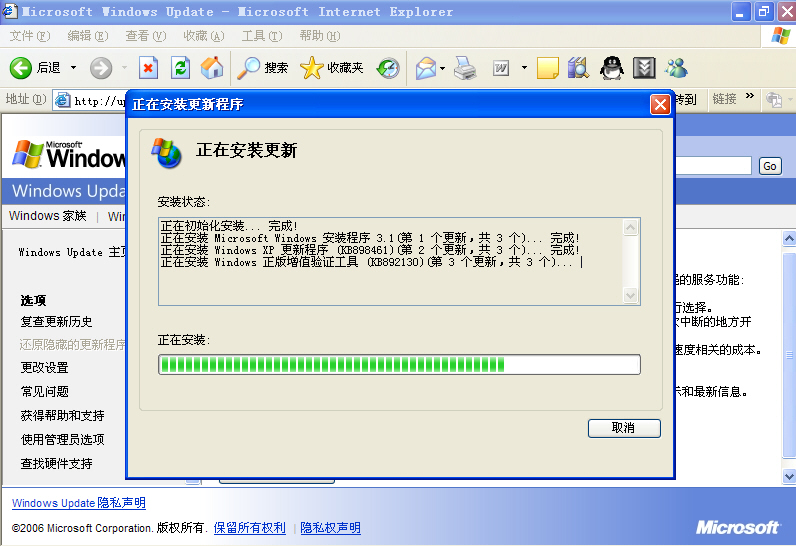Open Search pane with magnifier icon
This screenshot has width=796, height=546.
coord(249,67)
